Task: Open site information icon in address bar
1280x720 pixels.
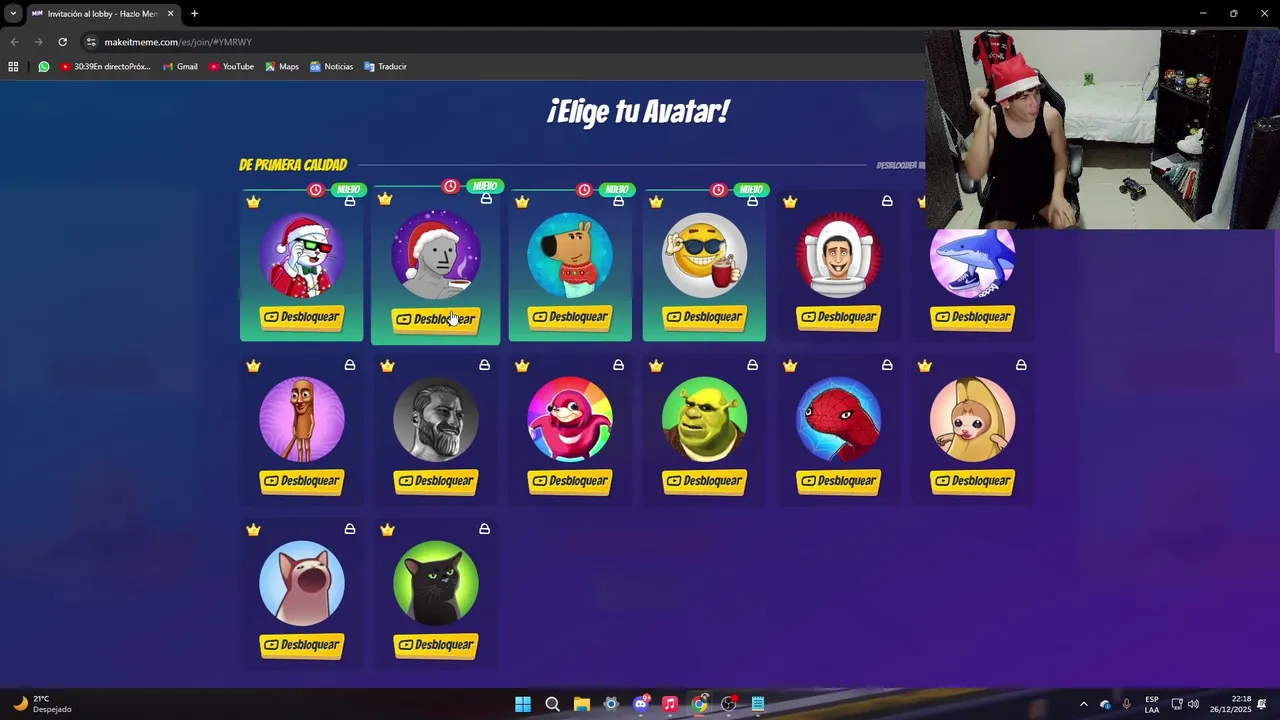Action: click(x=91, y=42)
